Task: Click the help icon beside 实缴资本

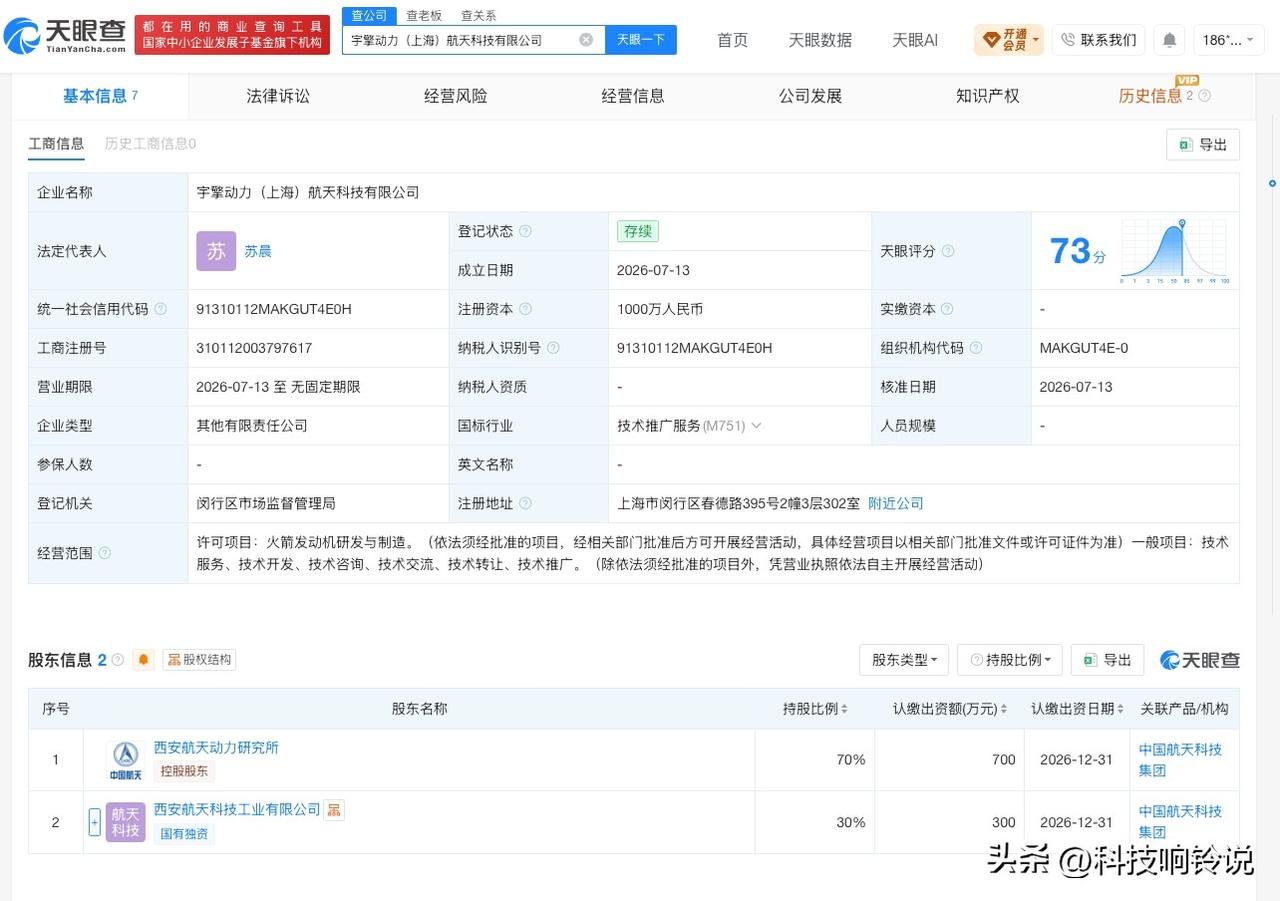Action: [947, 309]
